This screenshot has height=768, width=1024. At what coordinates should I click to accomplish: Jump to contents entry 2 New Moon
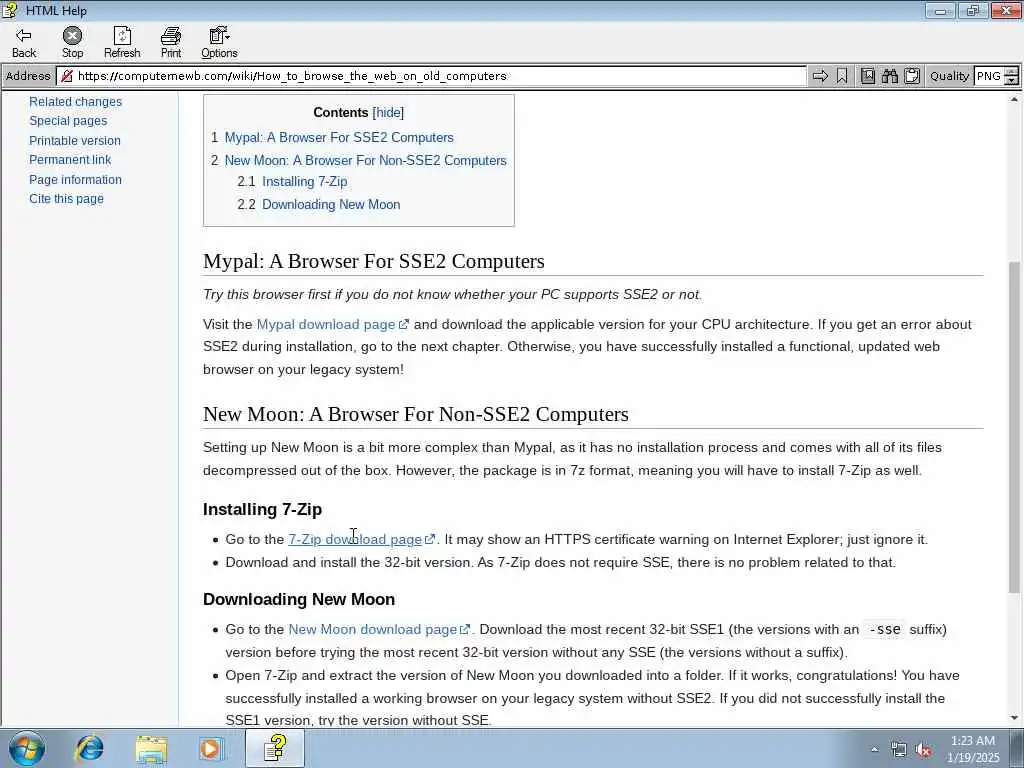point(366,160)
